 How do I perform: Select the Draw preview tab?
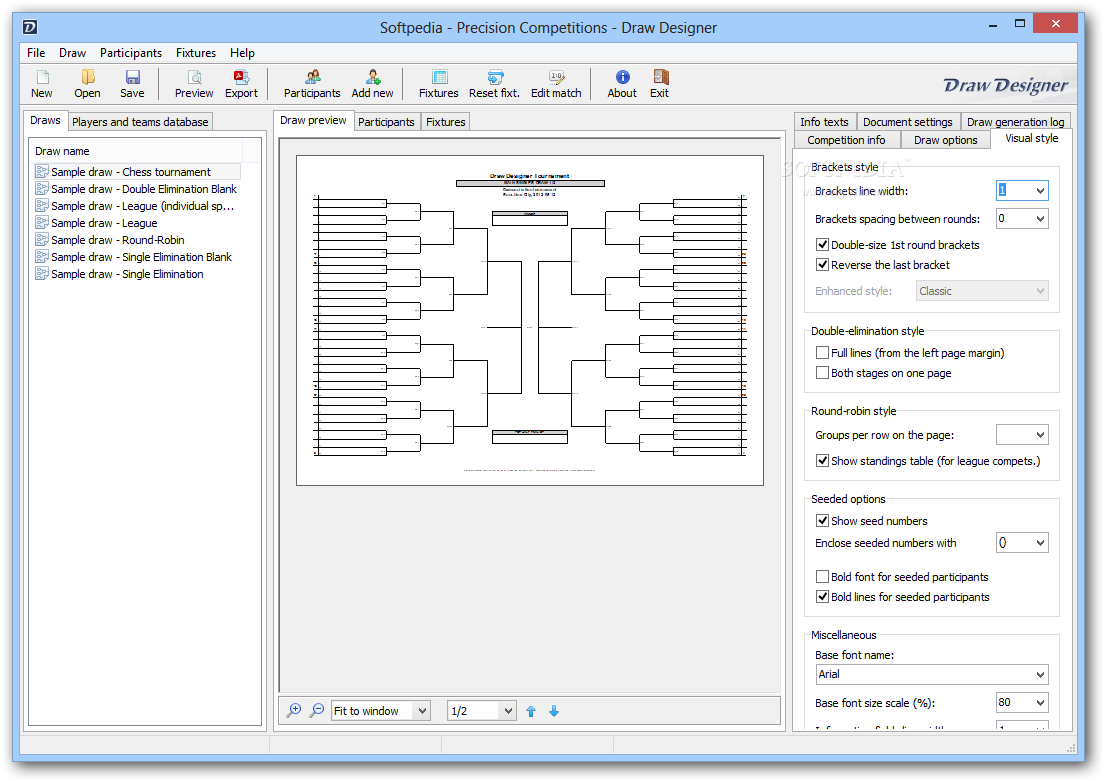(313, 120)
